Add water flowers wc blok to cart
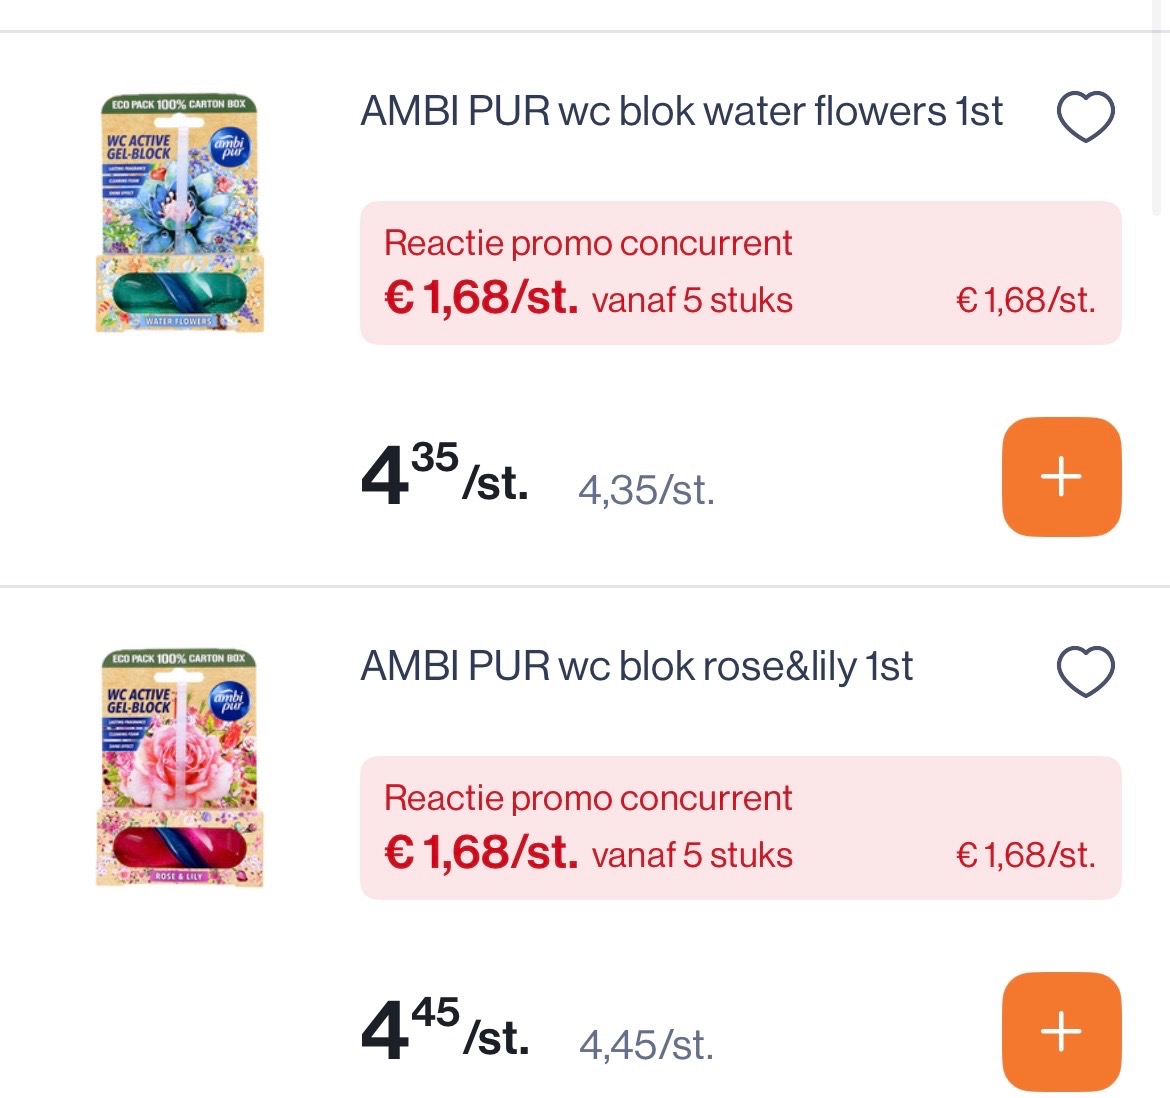 [1061, 477]
